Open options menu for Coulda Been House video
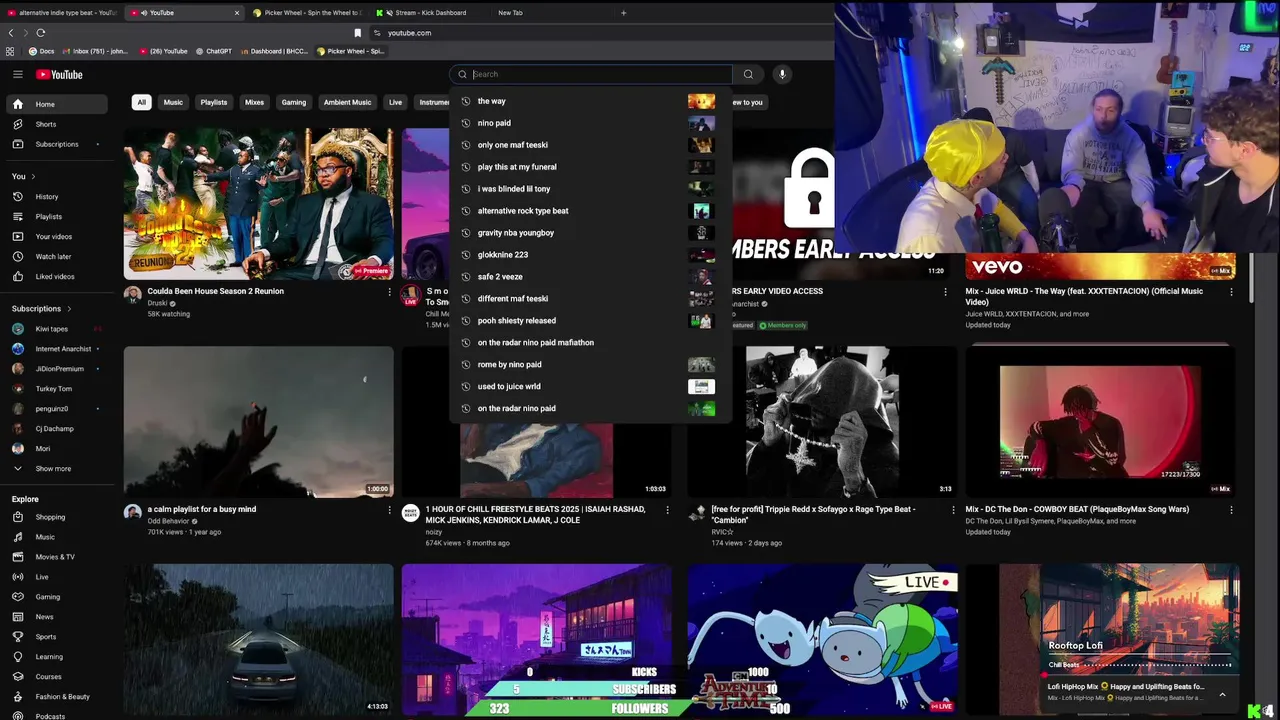Screen dimensions: 1280x720 pyautogui.click(x=390, y=292)
